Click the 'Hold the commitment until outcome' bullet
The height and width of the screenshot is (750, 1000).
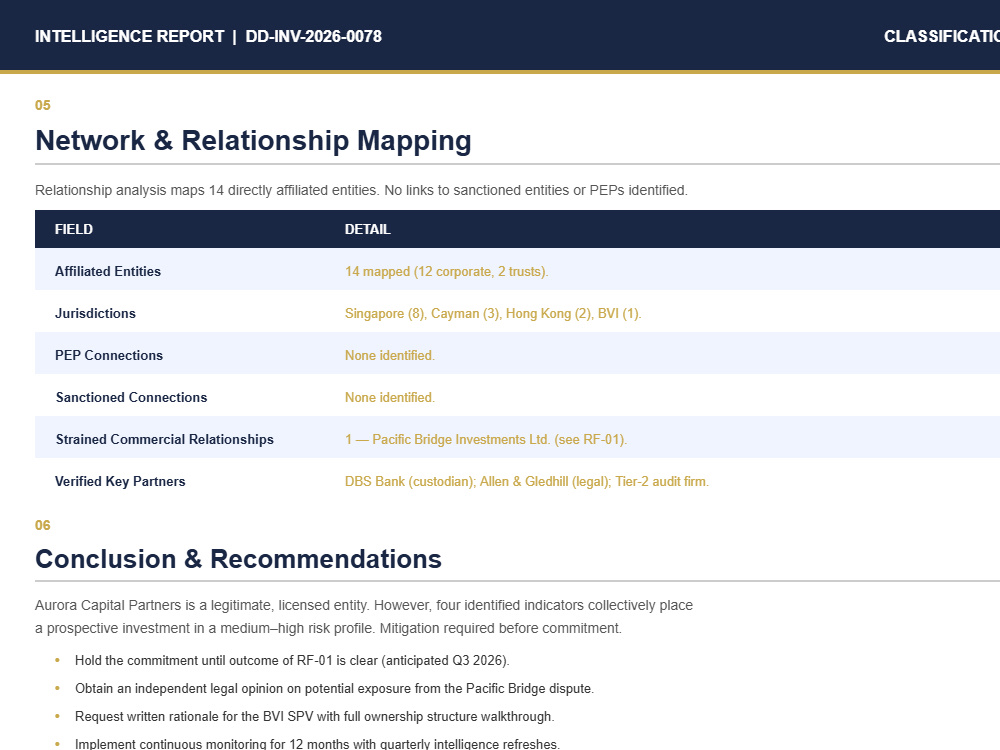click(x=292, y=660)
